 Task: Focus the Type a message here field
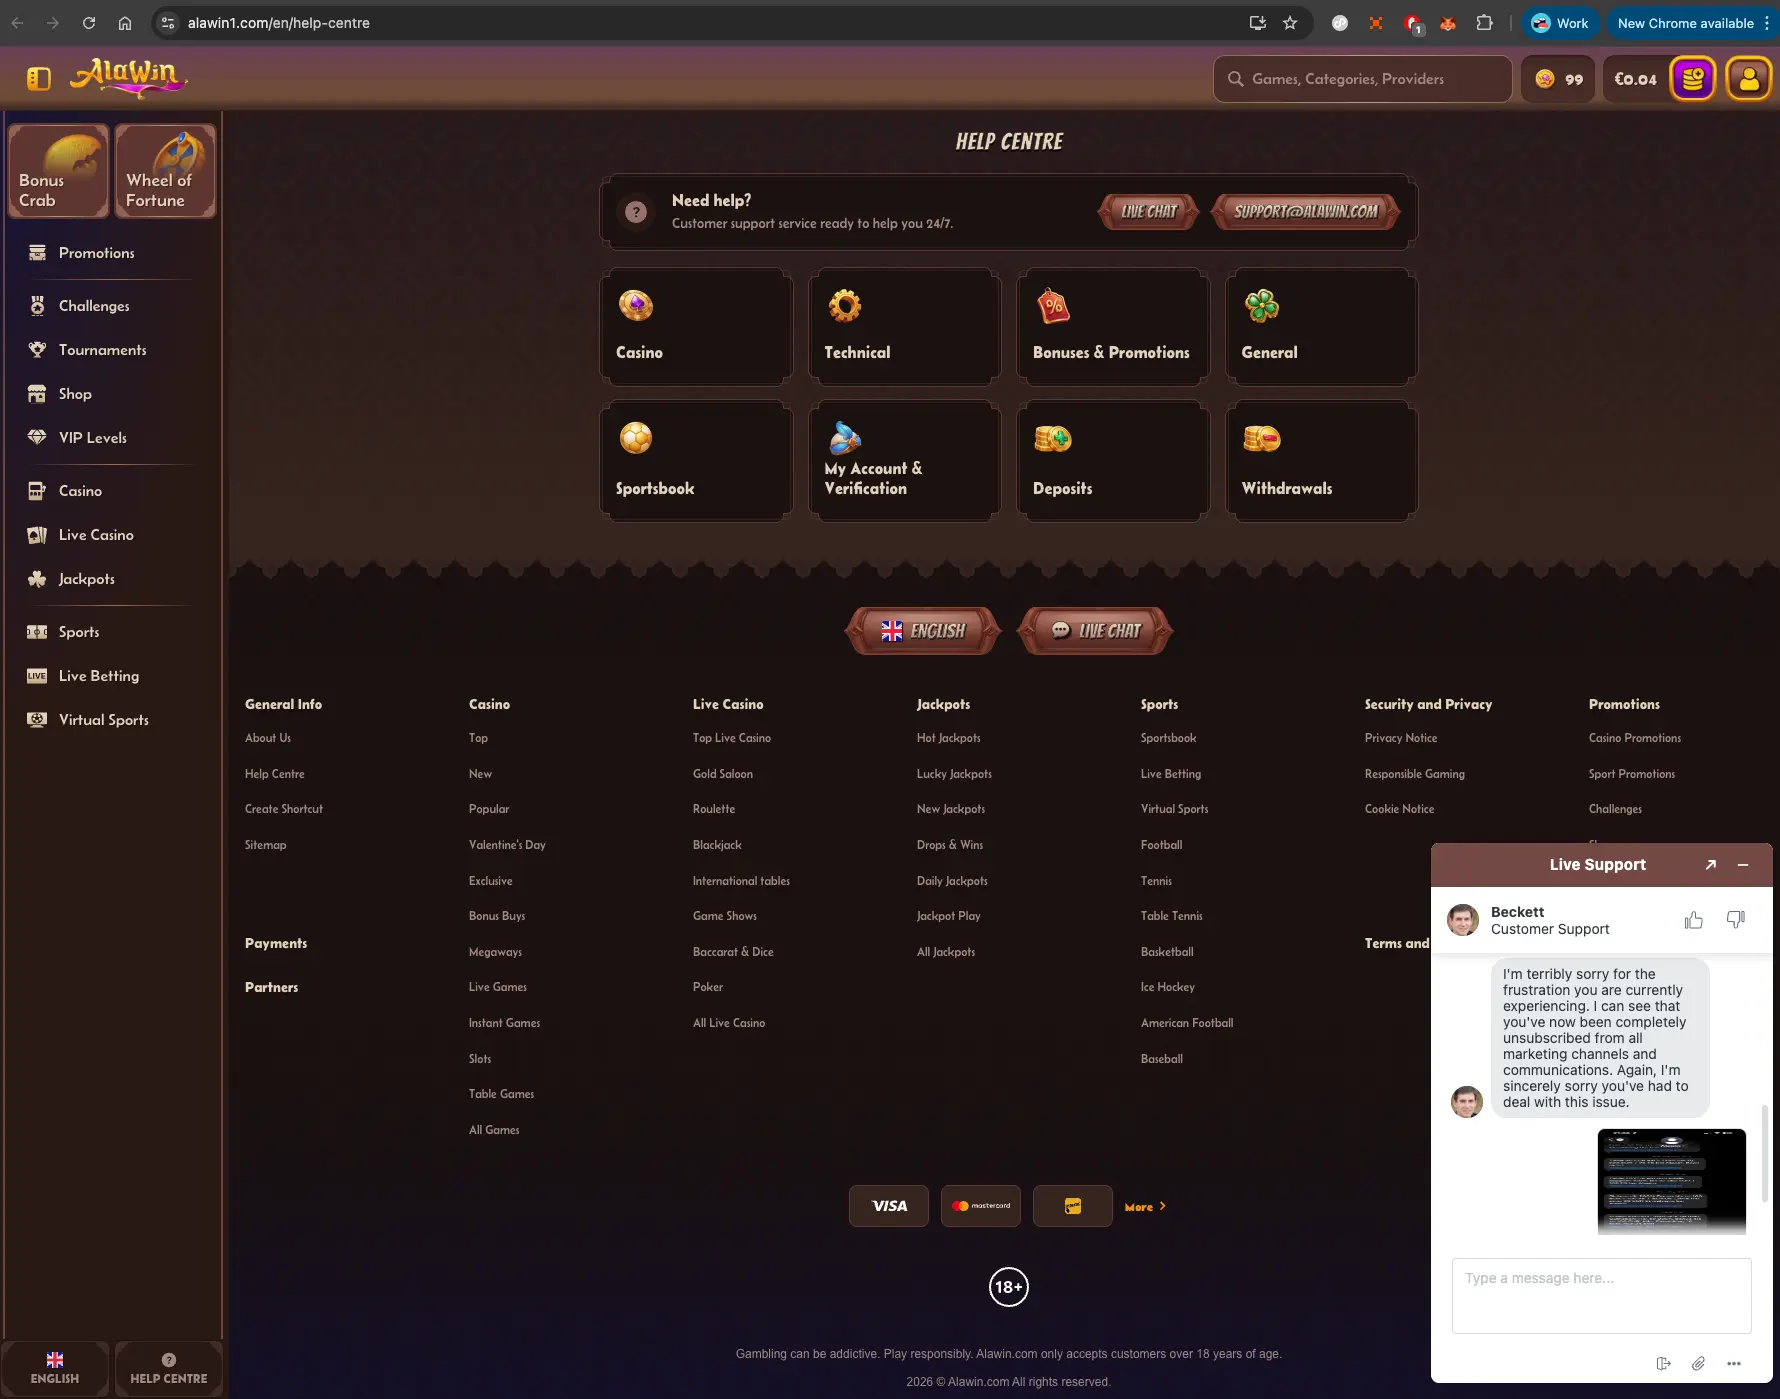(x=1601, y=1296)
